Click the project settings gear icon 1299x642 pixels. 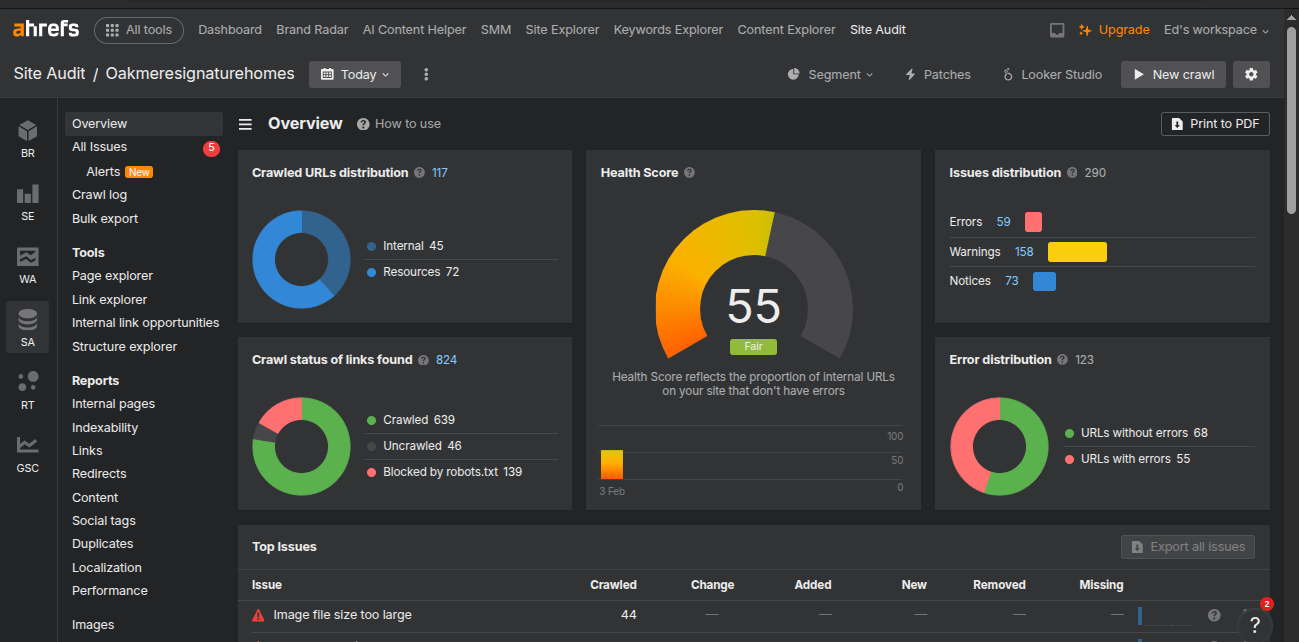pyautogui.click(x=1251, y=74)
